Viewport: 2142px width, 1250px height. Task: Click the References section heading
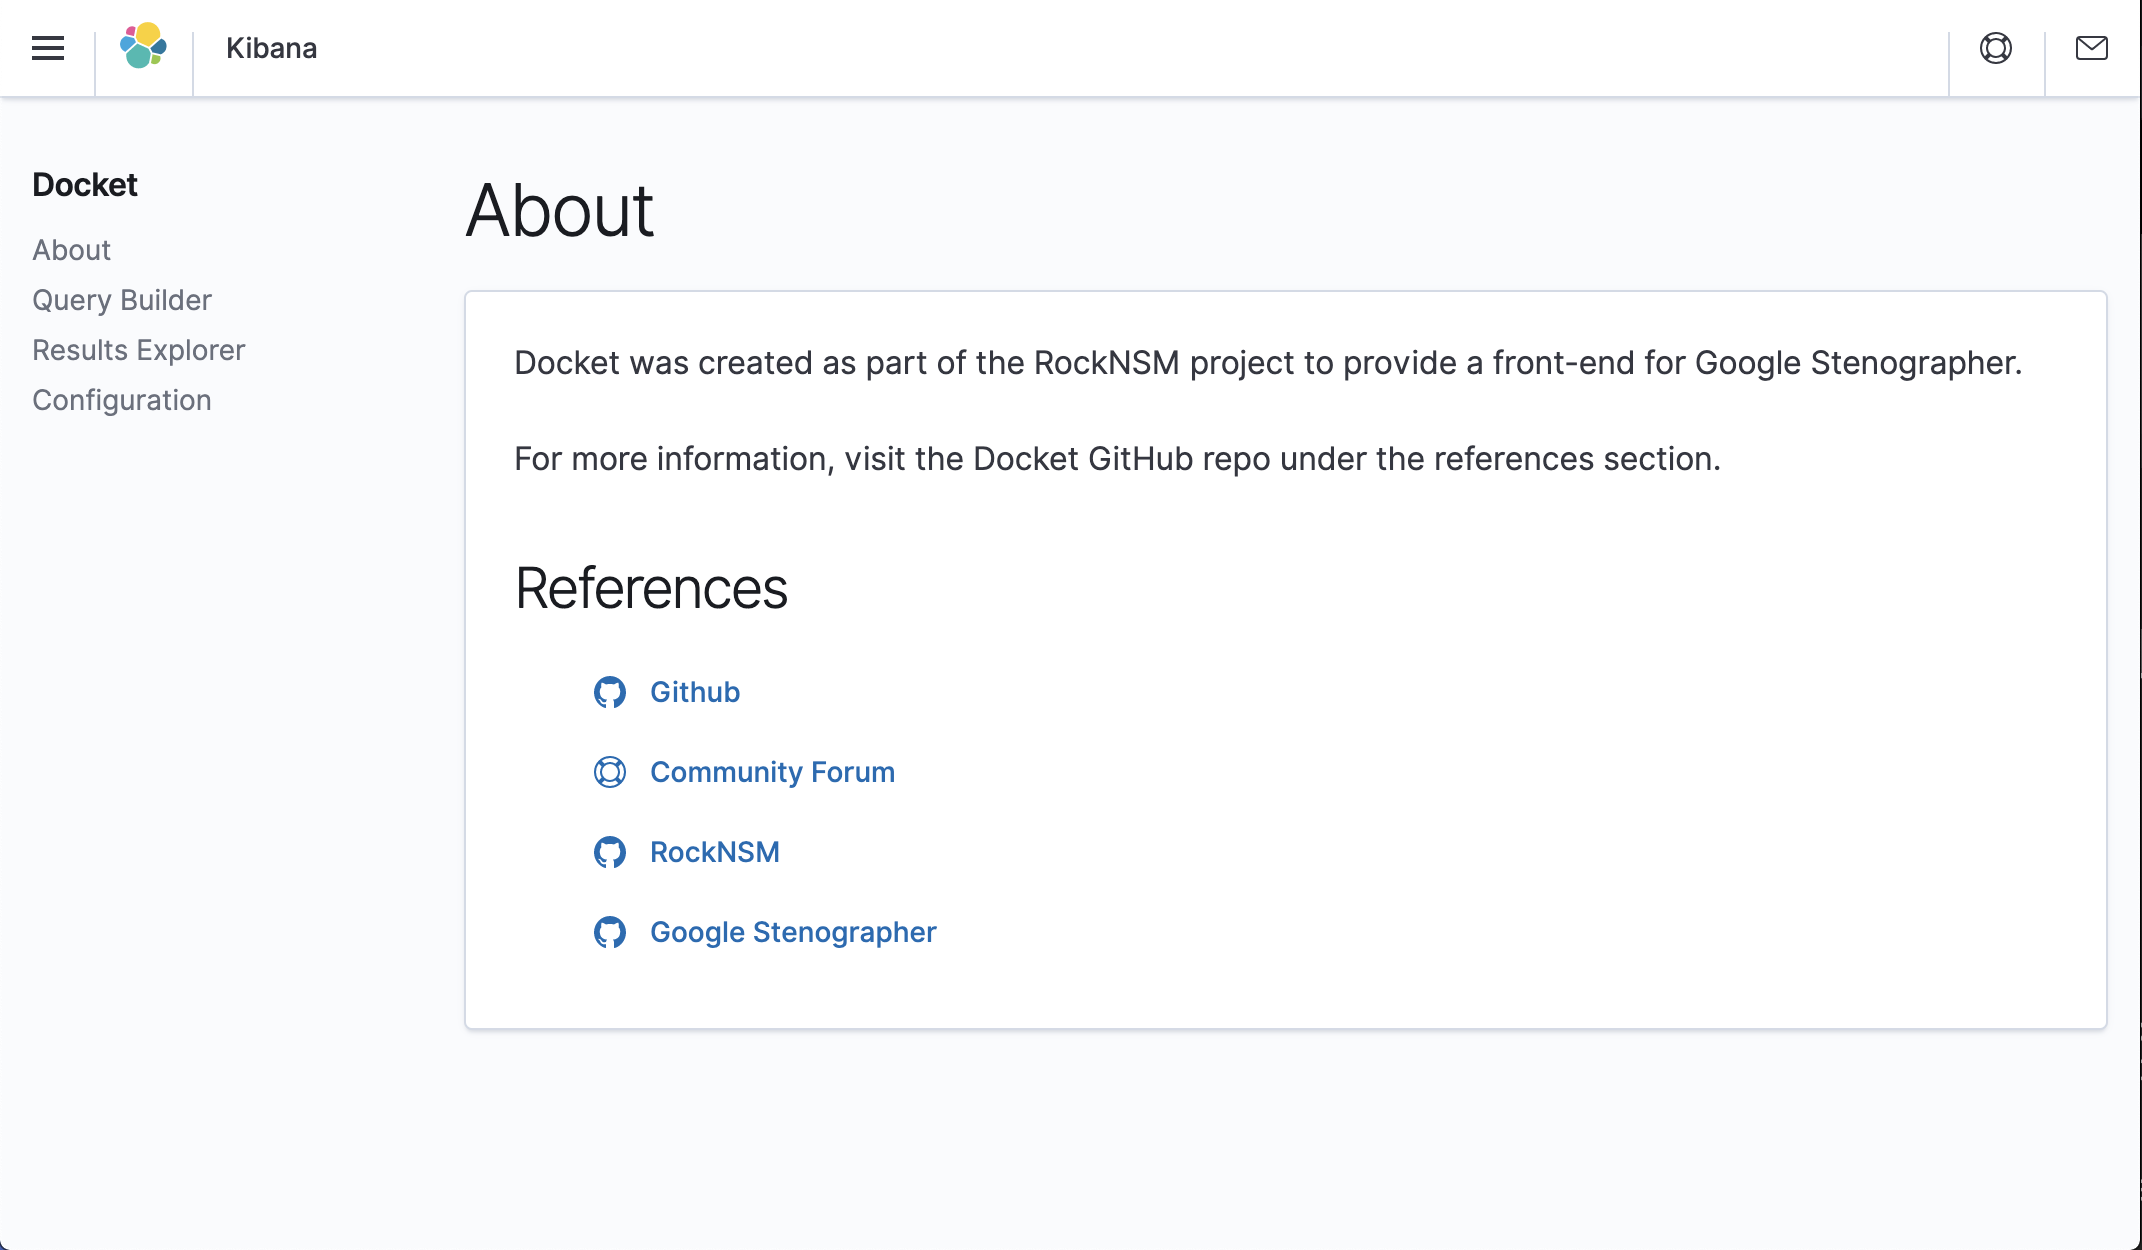pos(651,588)
